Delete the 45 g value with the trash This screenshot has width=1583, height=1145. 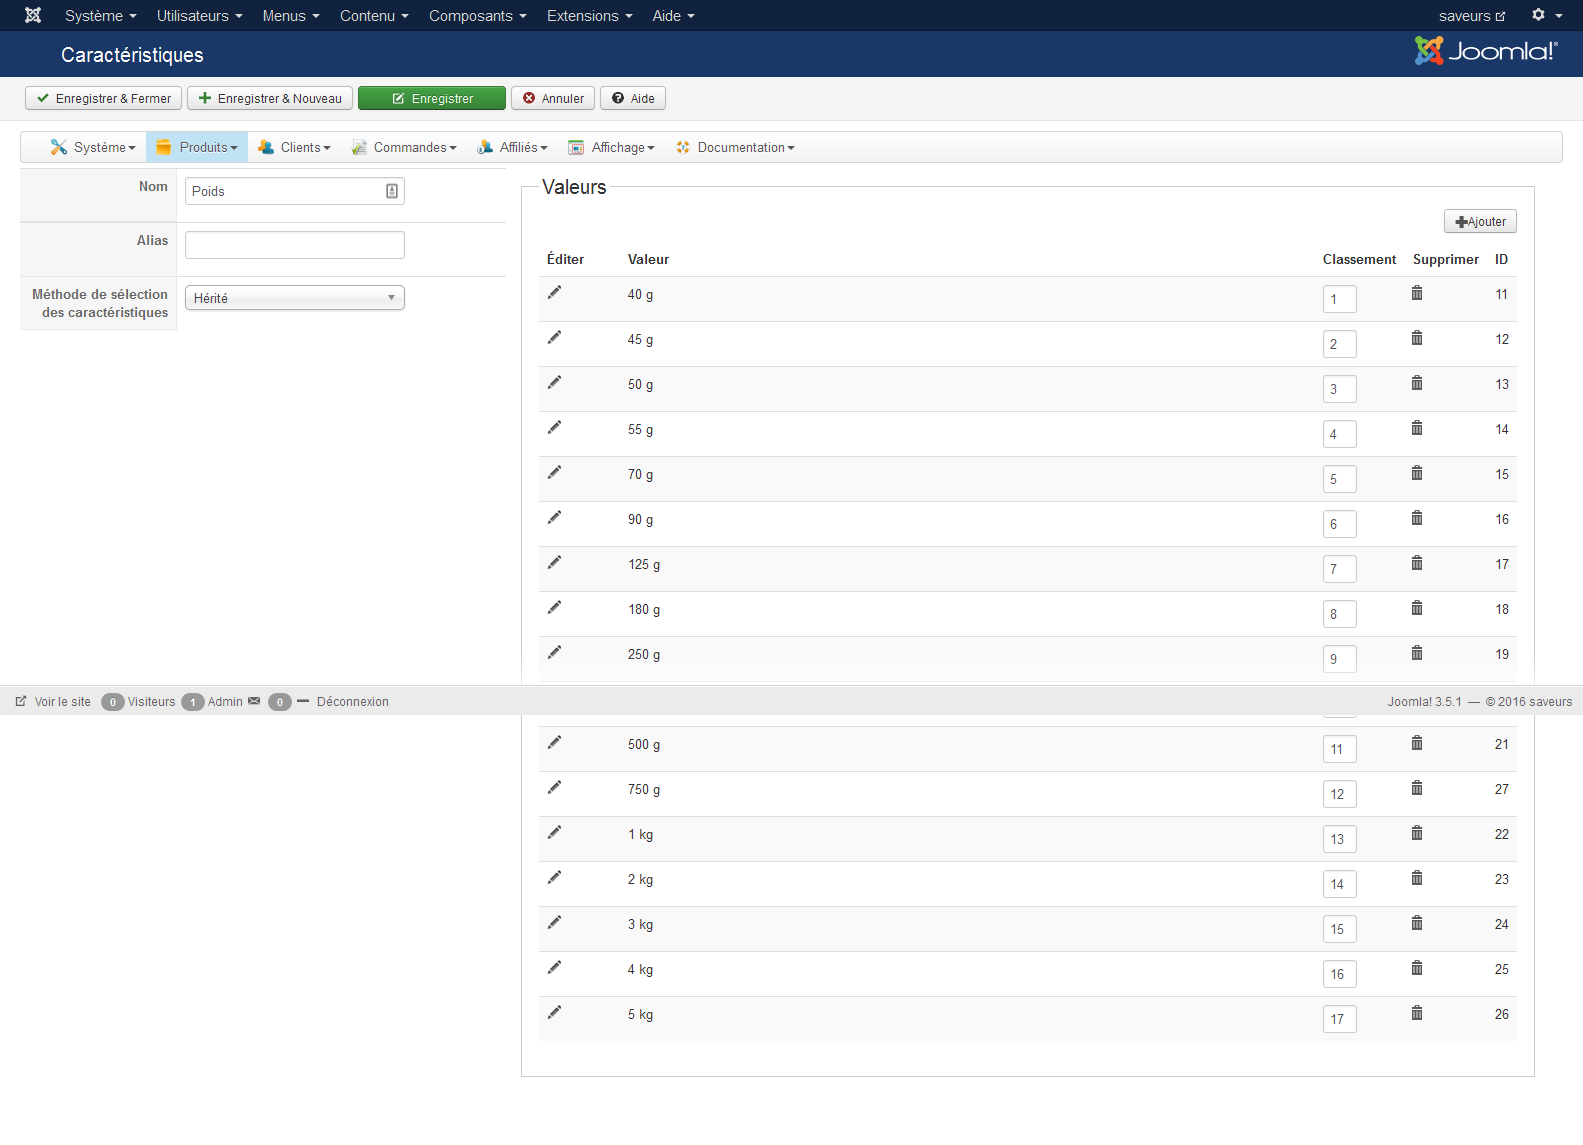pyautogui.click(x=1417, y=338)
